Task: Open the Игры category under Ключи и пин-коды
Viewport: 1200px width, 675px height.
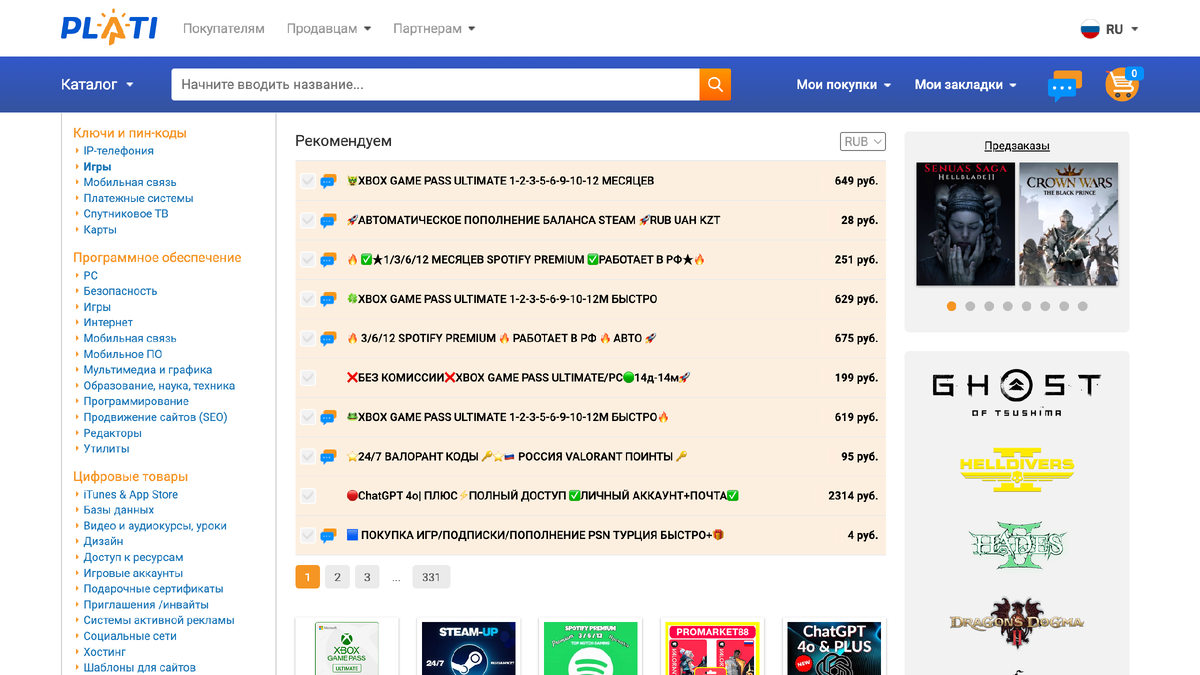Action: pos(97,167)
